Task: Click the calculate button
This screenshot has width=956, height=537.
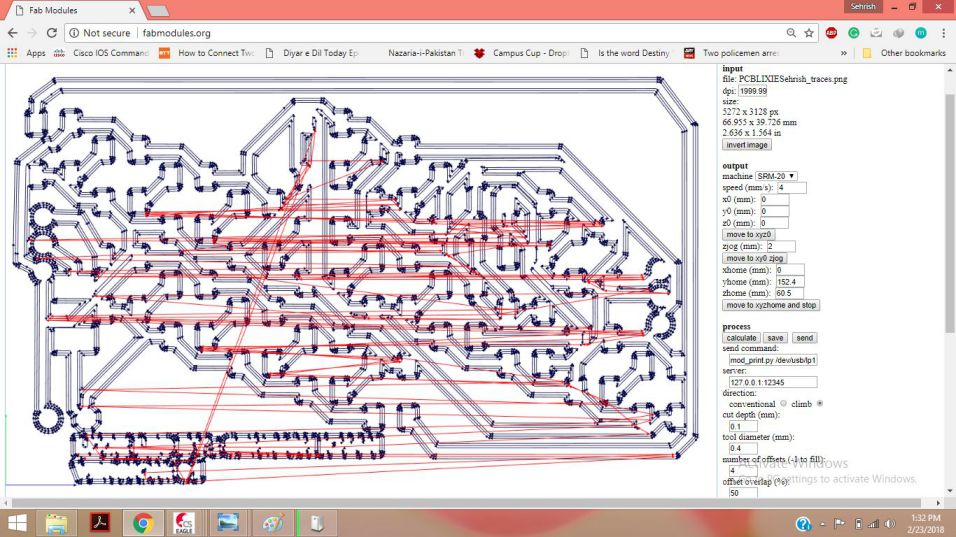Action: [741, 338]
